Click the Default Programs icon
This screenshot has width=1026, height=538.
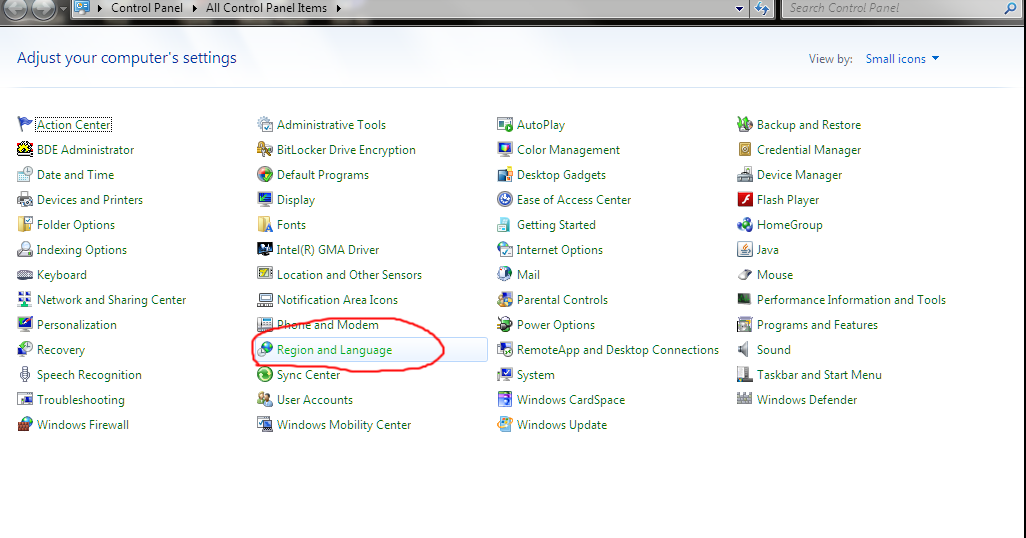pos(265,174)
